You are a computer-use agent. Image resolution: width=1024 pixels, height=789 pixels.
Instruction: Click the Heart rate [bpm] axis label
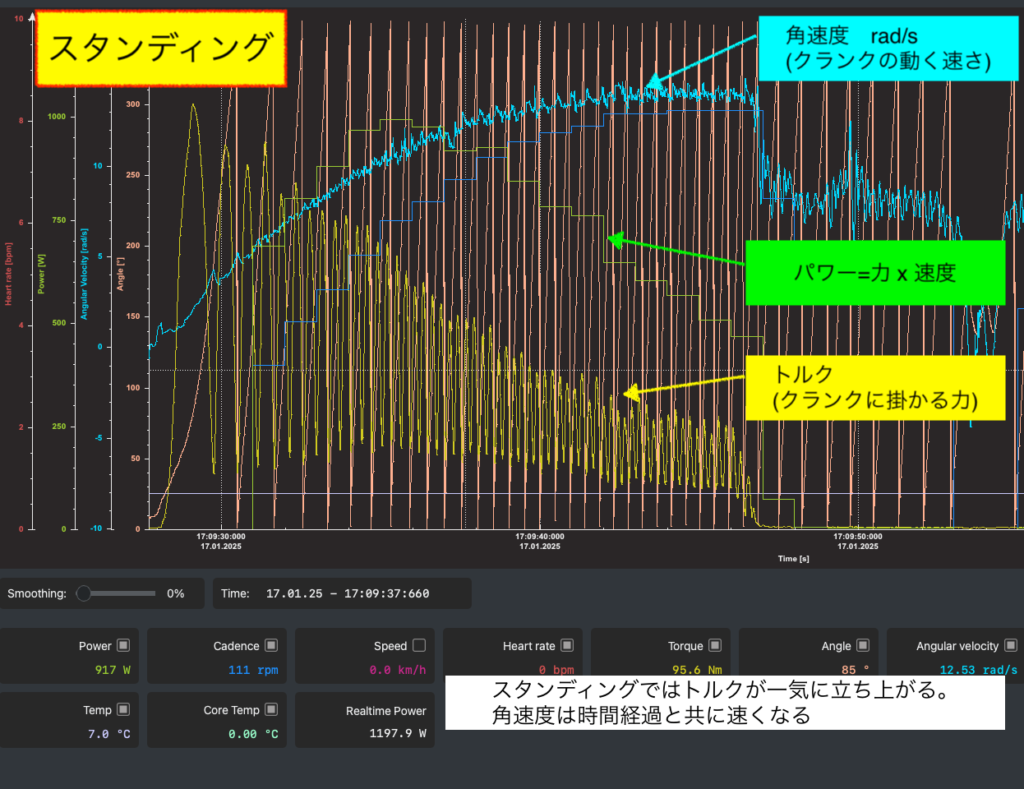coord(9,268)
